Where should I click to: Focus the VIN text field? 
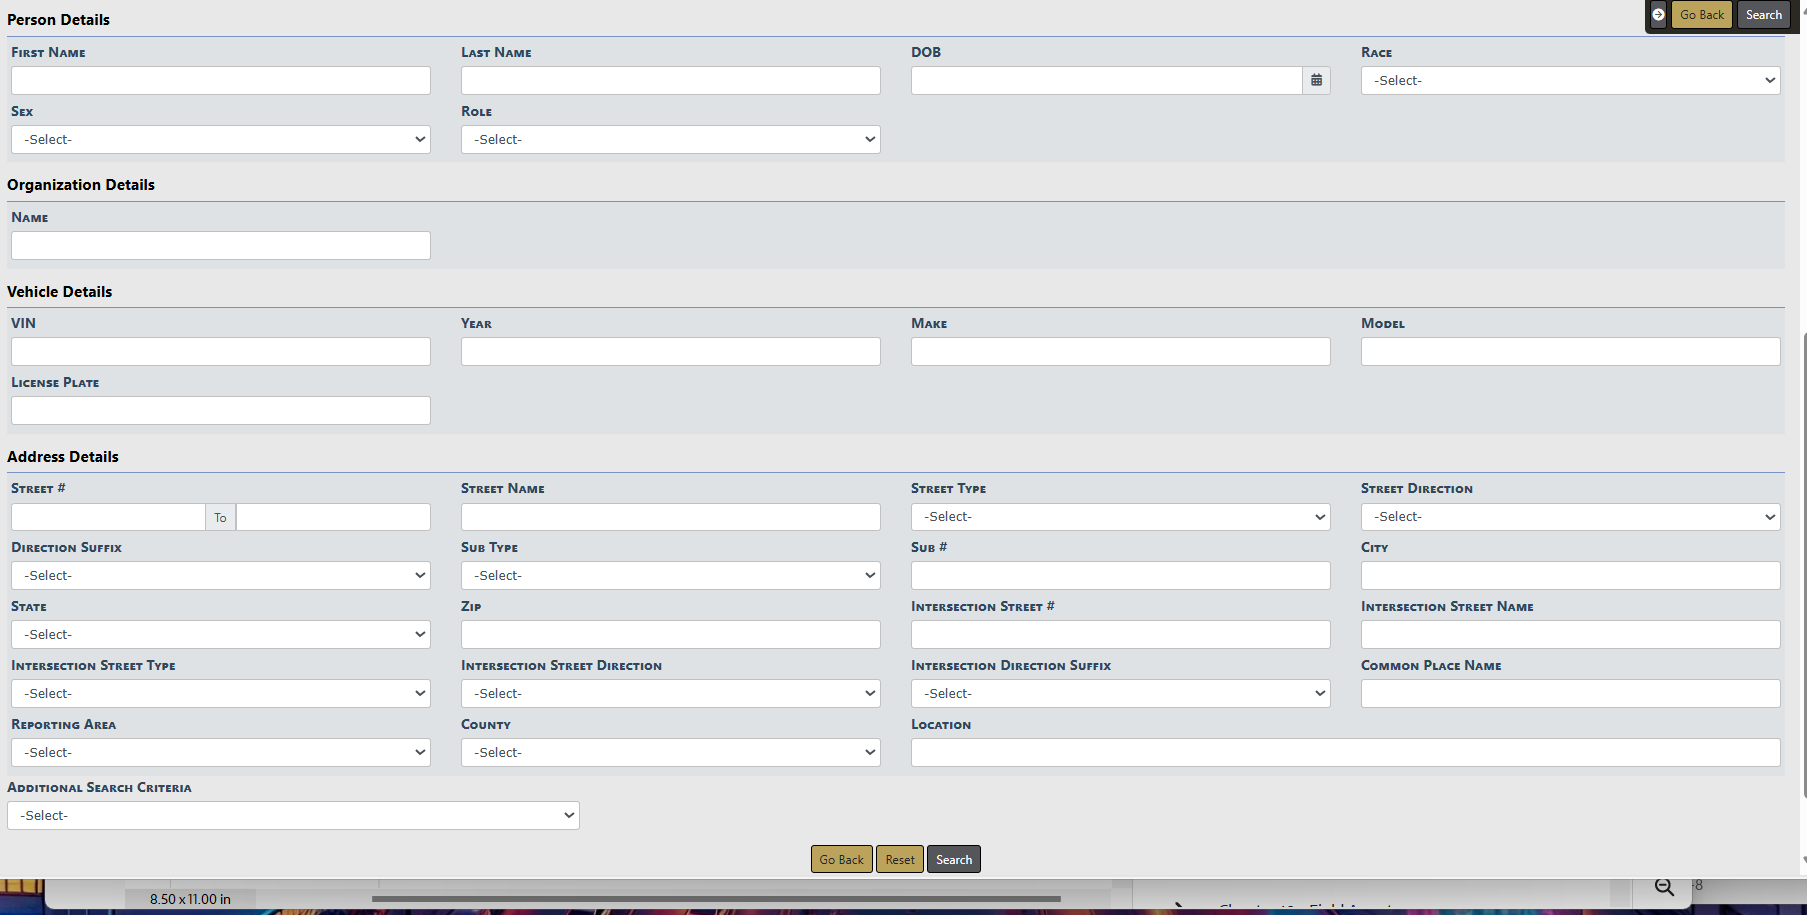click(x=220, y=352)
